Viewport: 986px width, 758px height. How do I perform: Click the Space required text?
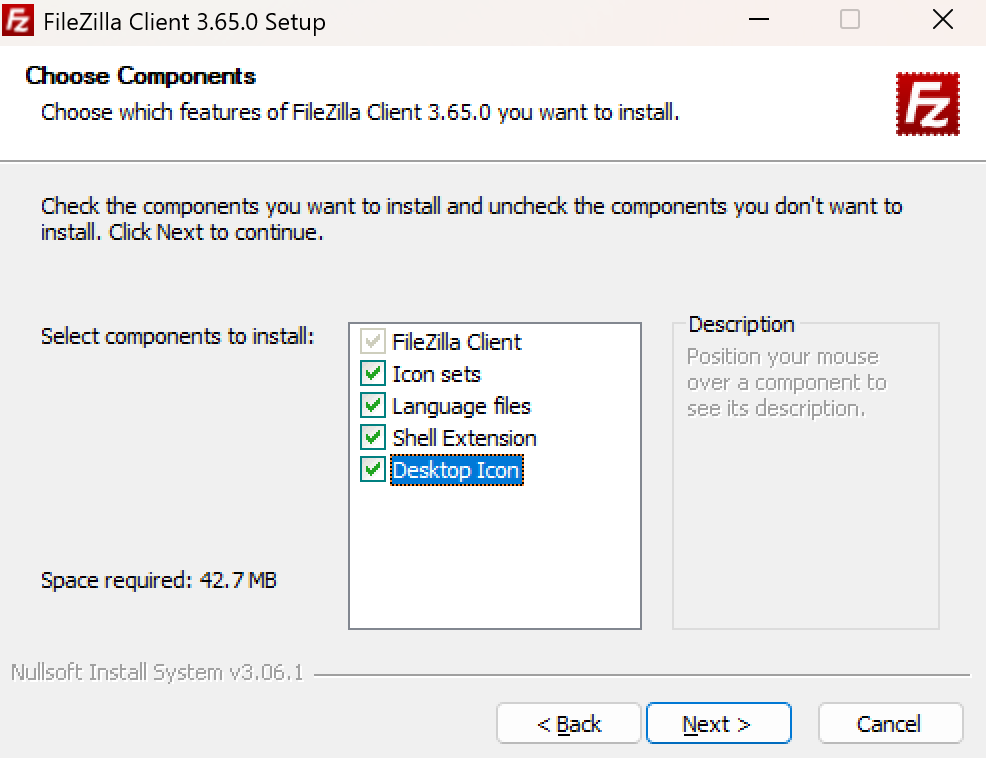click(159, 580)
